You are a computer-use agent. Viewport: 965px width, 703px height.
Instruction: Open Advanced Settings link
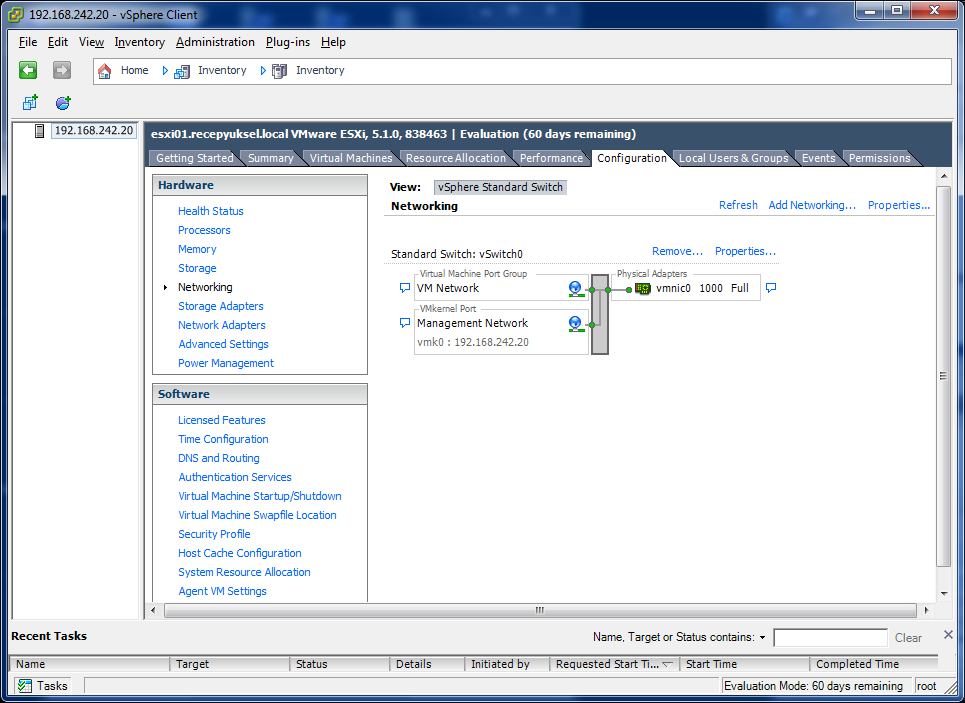click(x=223, y=344)
